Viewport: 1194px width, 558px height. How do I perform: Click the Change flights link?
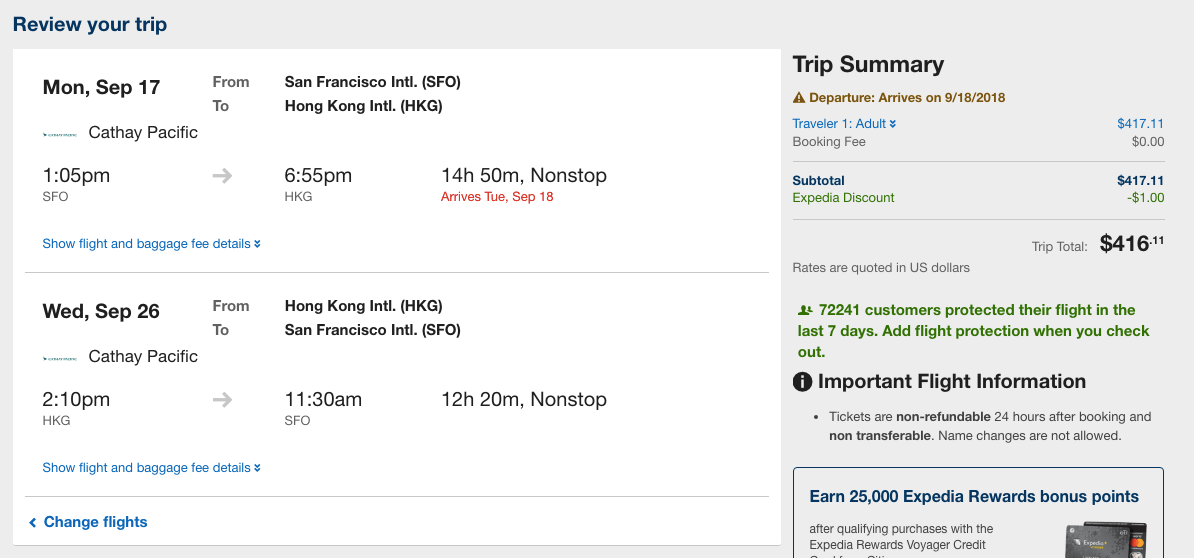pos(95,522)
